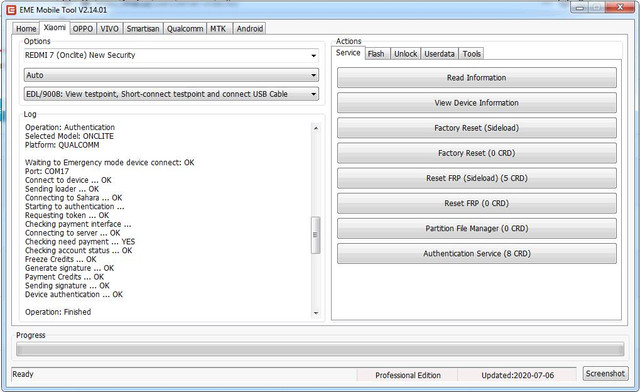This screenshot has width=640, height=392.
Task: Click 'Connecting to Sahara ... OK' log line
Action: point(73,198)
